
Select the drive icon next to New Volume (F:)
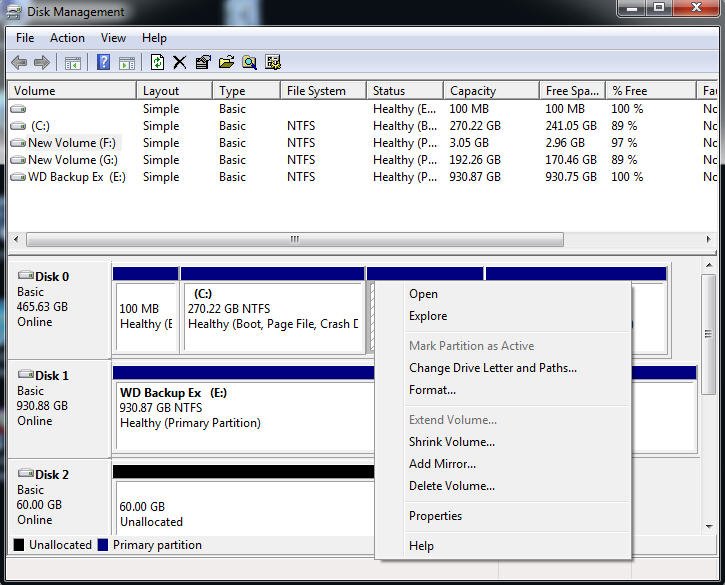click(18, 143)
